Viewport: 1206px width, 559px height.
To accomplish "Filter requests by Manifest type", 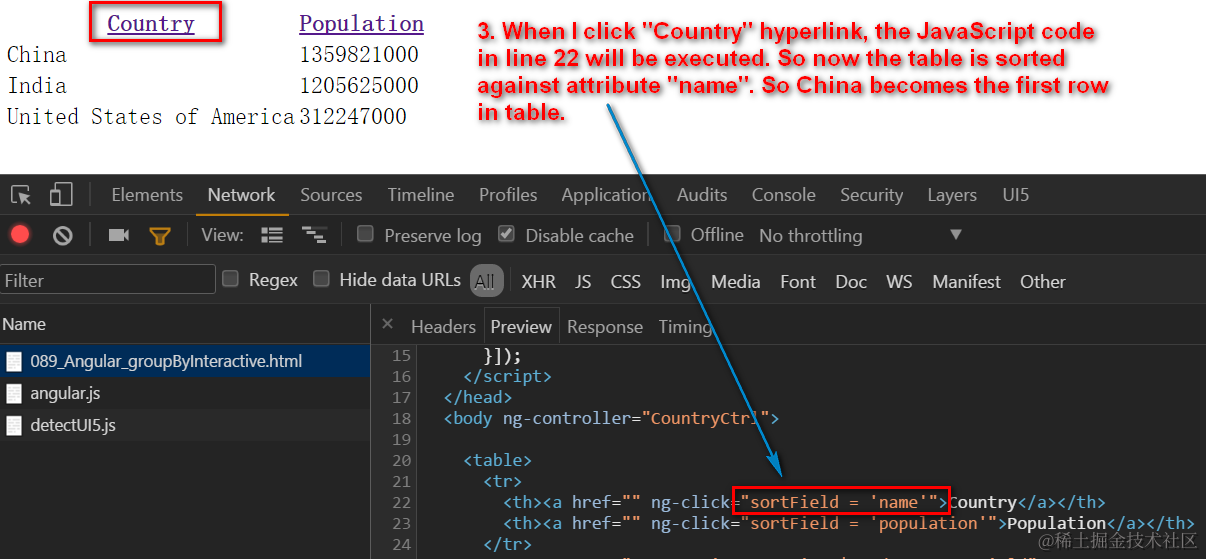I will (967, 282).
